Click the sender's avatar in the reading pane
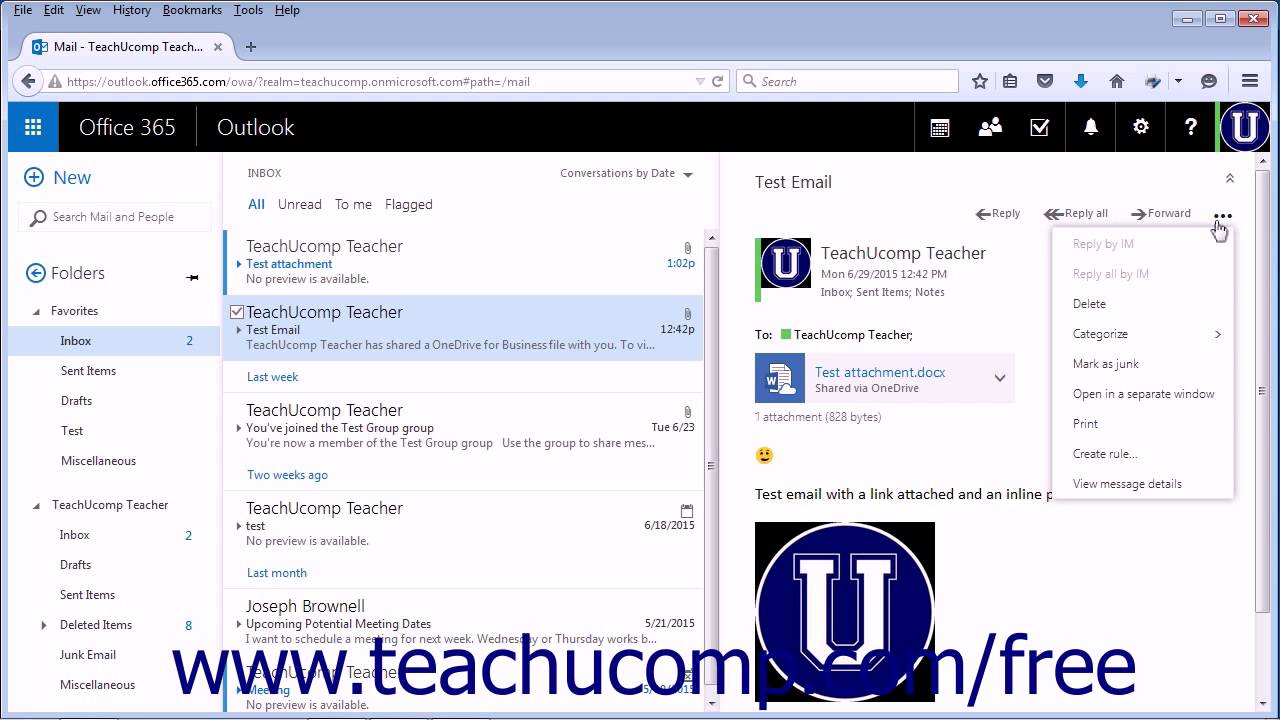 [x=785, y=263]
